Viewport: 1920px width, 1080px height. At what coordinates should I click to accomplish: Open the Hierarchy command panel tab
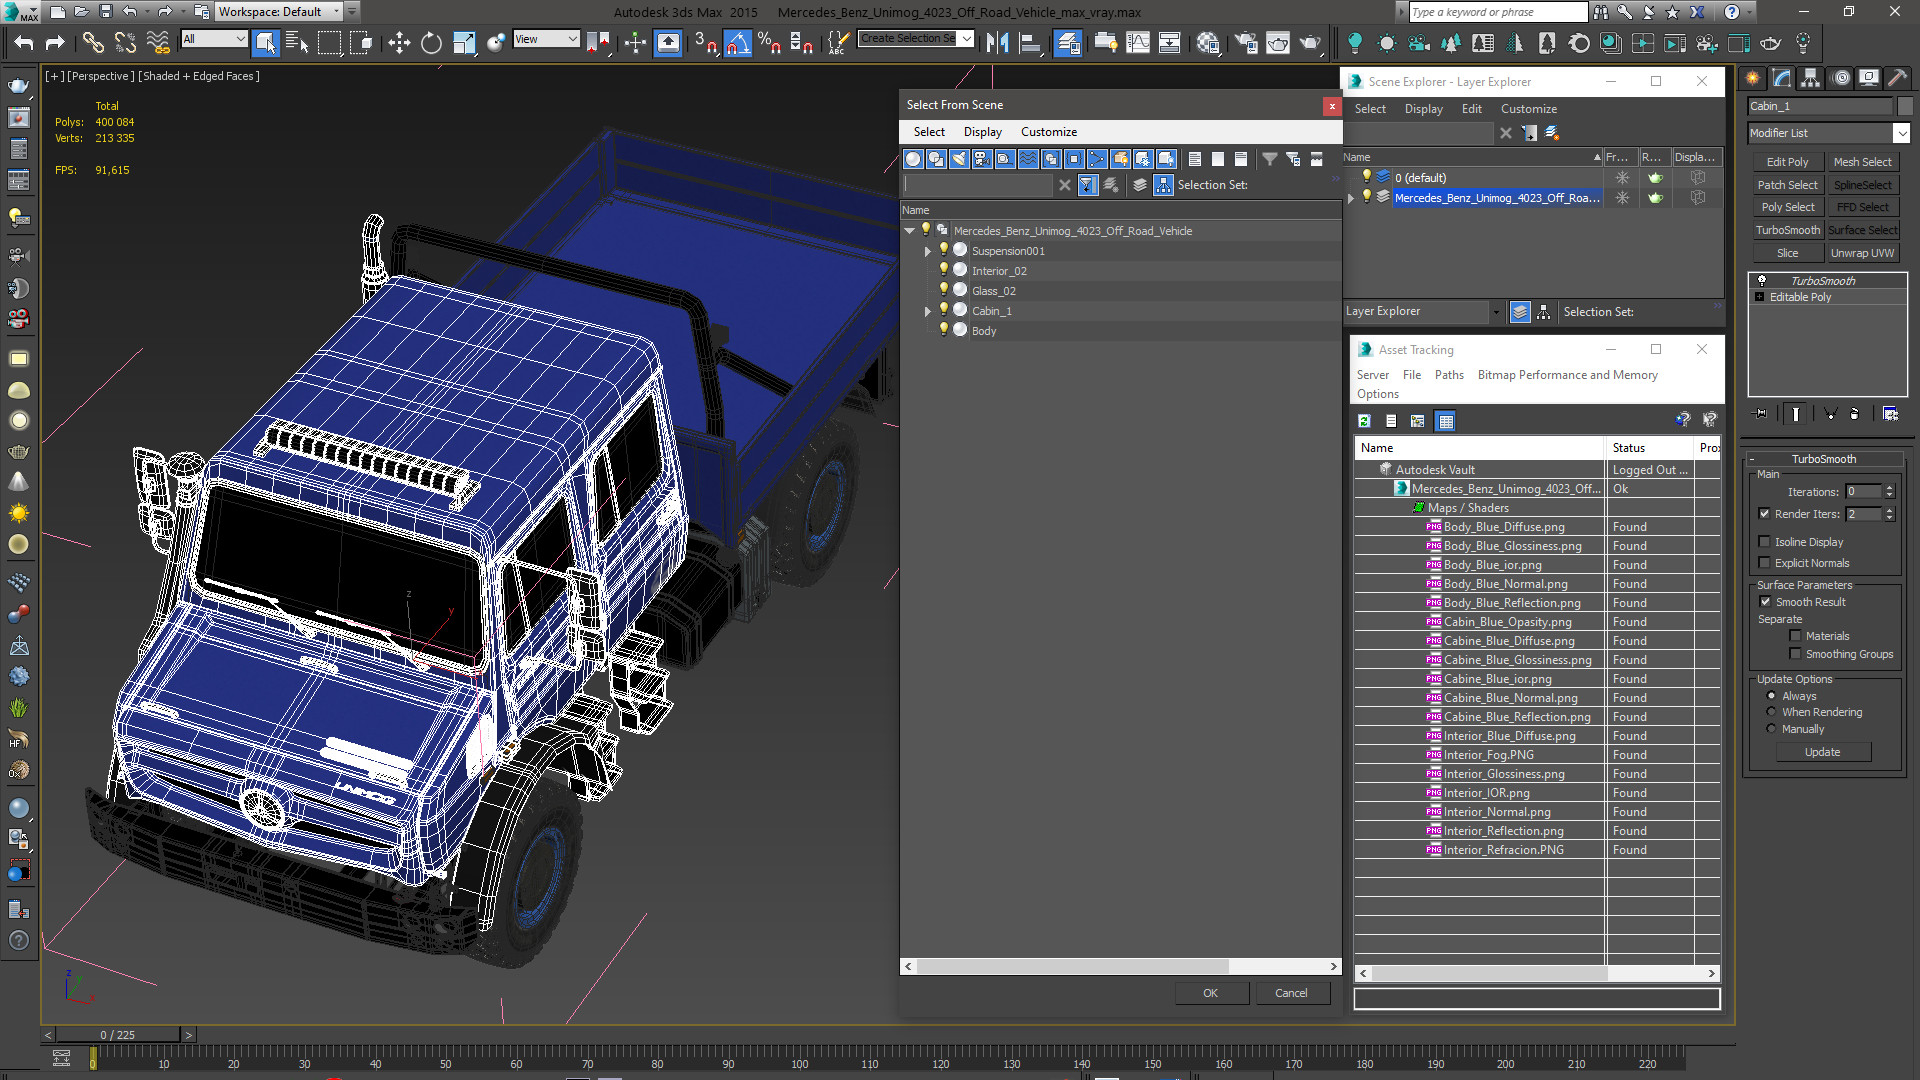(1810, 78)
